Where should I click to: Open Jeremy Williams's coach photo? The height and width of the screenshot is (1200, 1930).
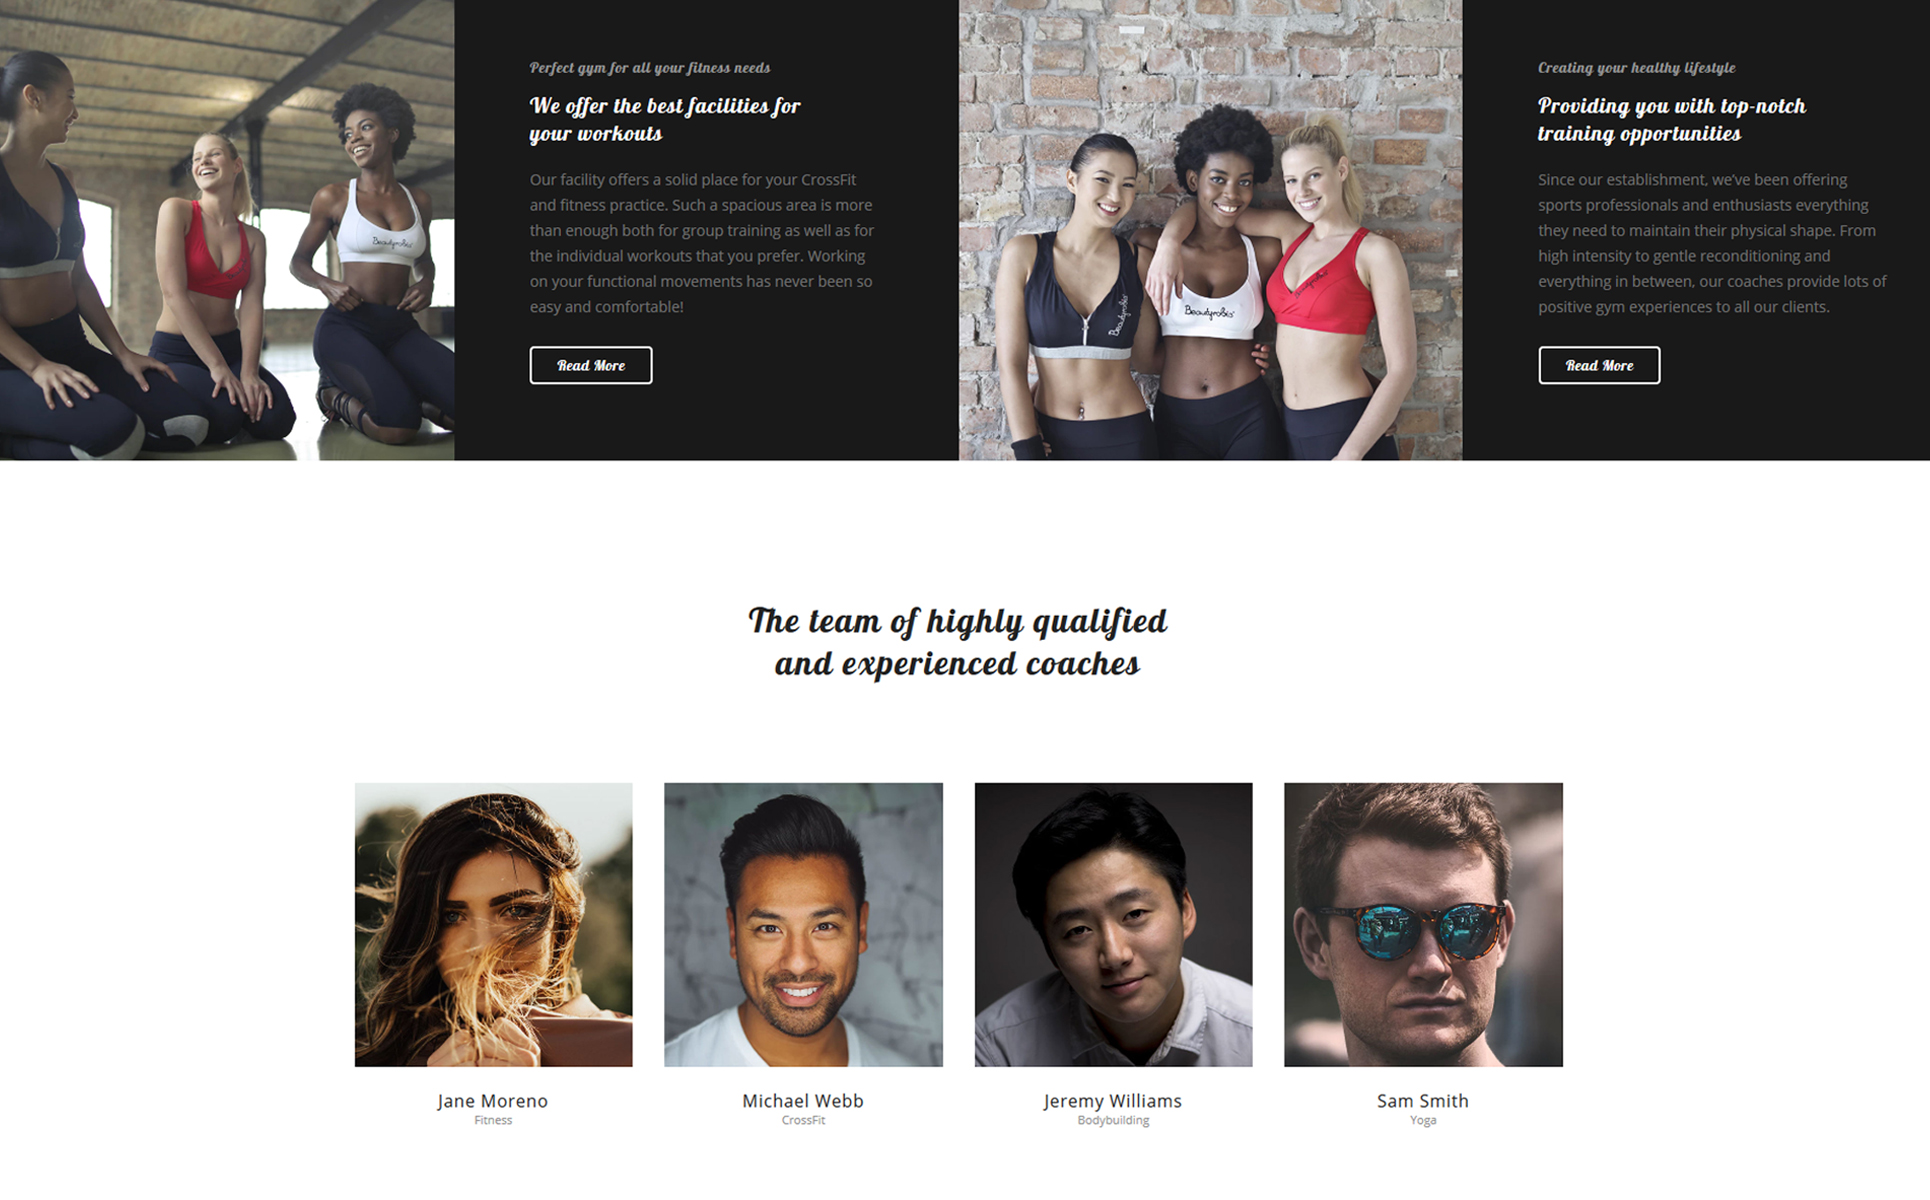(x=1113, y=924)
